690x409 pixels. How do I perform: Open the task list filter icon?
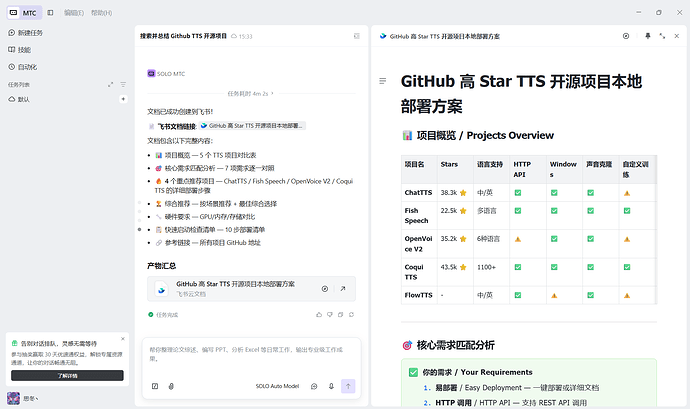pos(123,84)
